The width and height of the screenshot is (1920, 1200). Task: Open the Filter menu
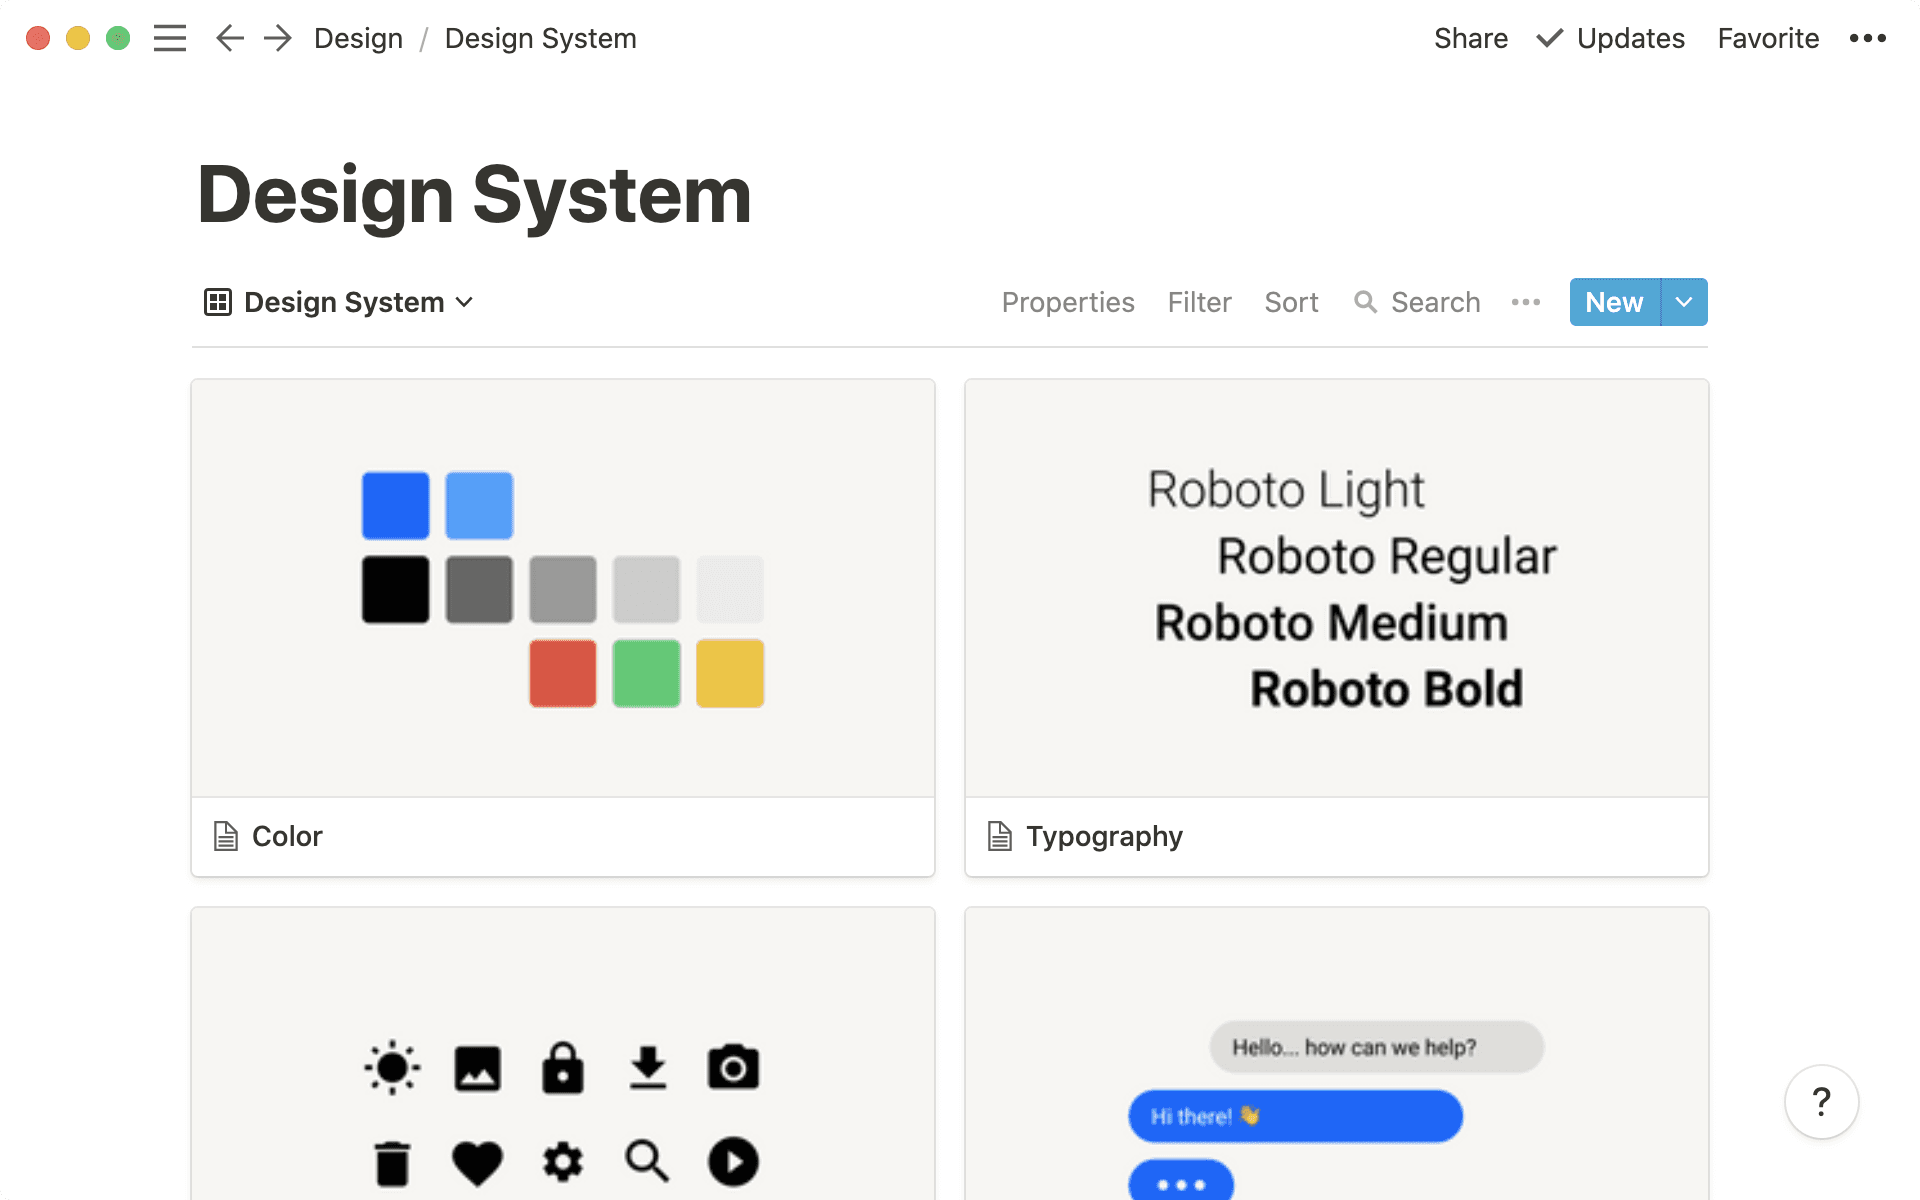1199,302
